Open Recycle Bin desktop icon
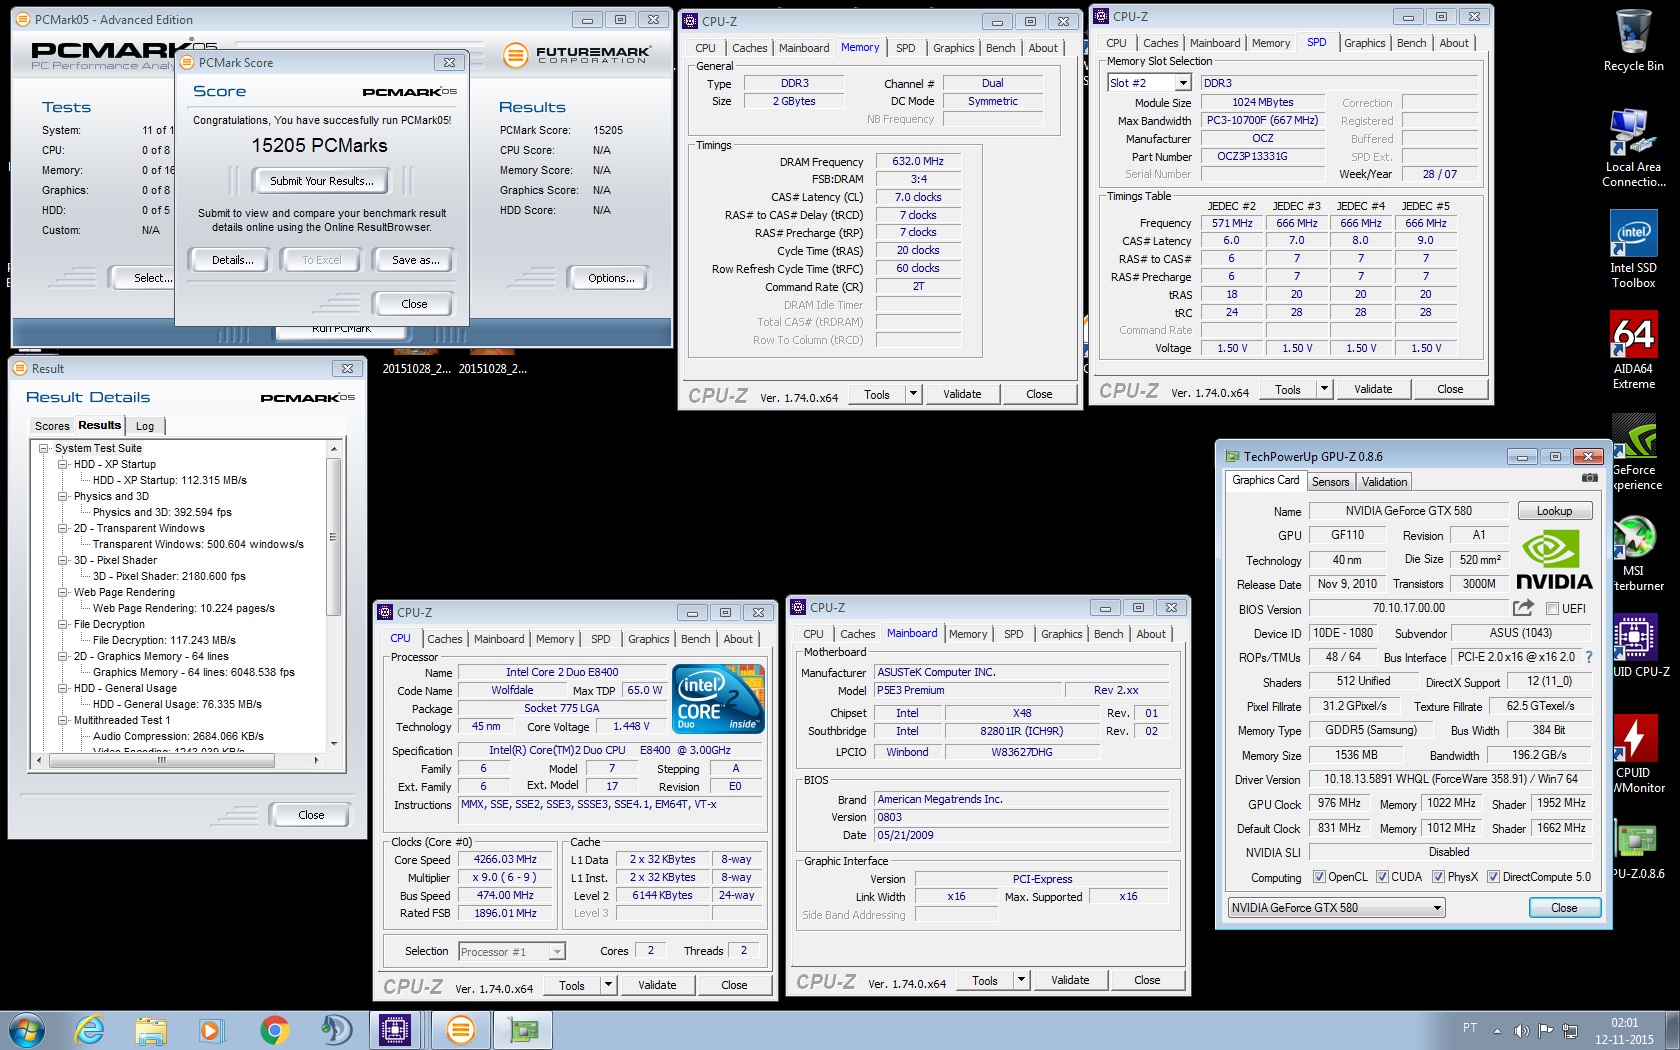This screenshot has width=1680, height=1050. (1633, 40)
